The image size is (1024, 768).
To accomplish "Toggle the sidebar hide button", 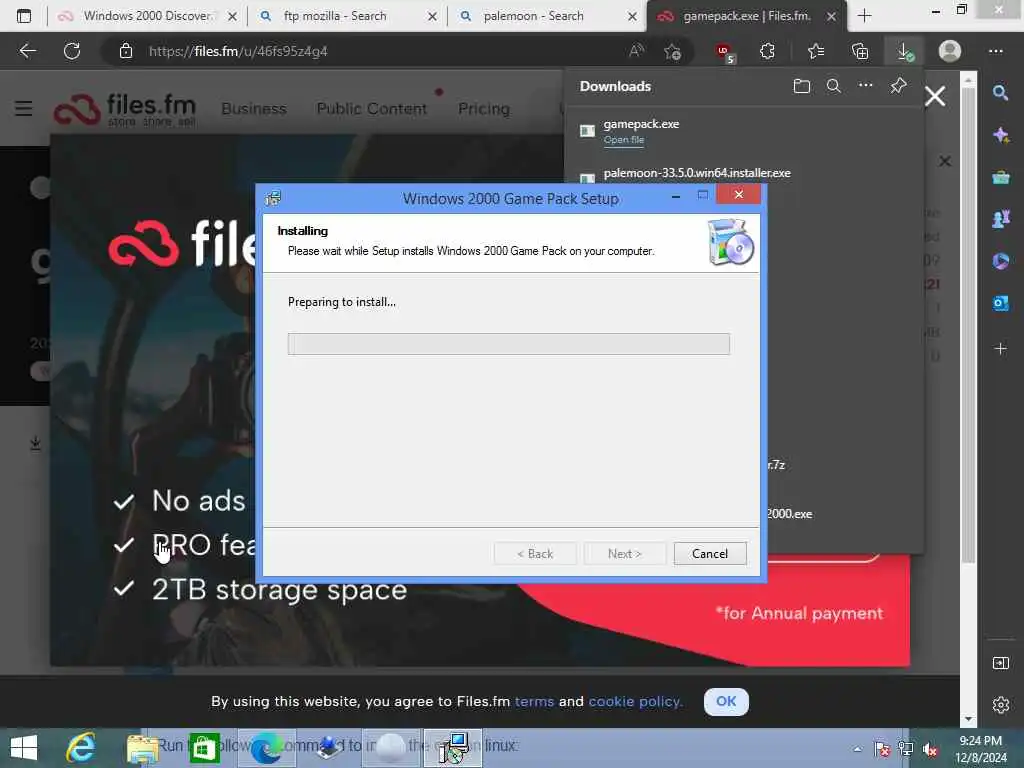I will pos(1000,664).
